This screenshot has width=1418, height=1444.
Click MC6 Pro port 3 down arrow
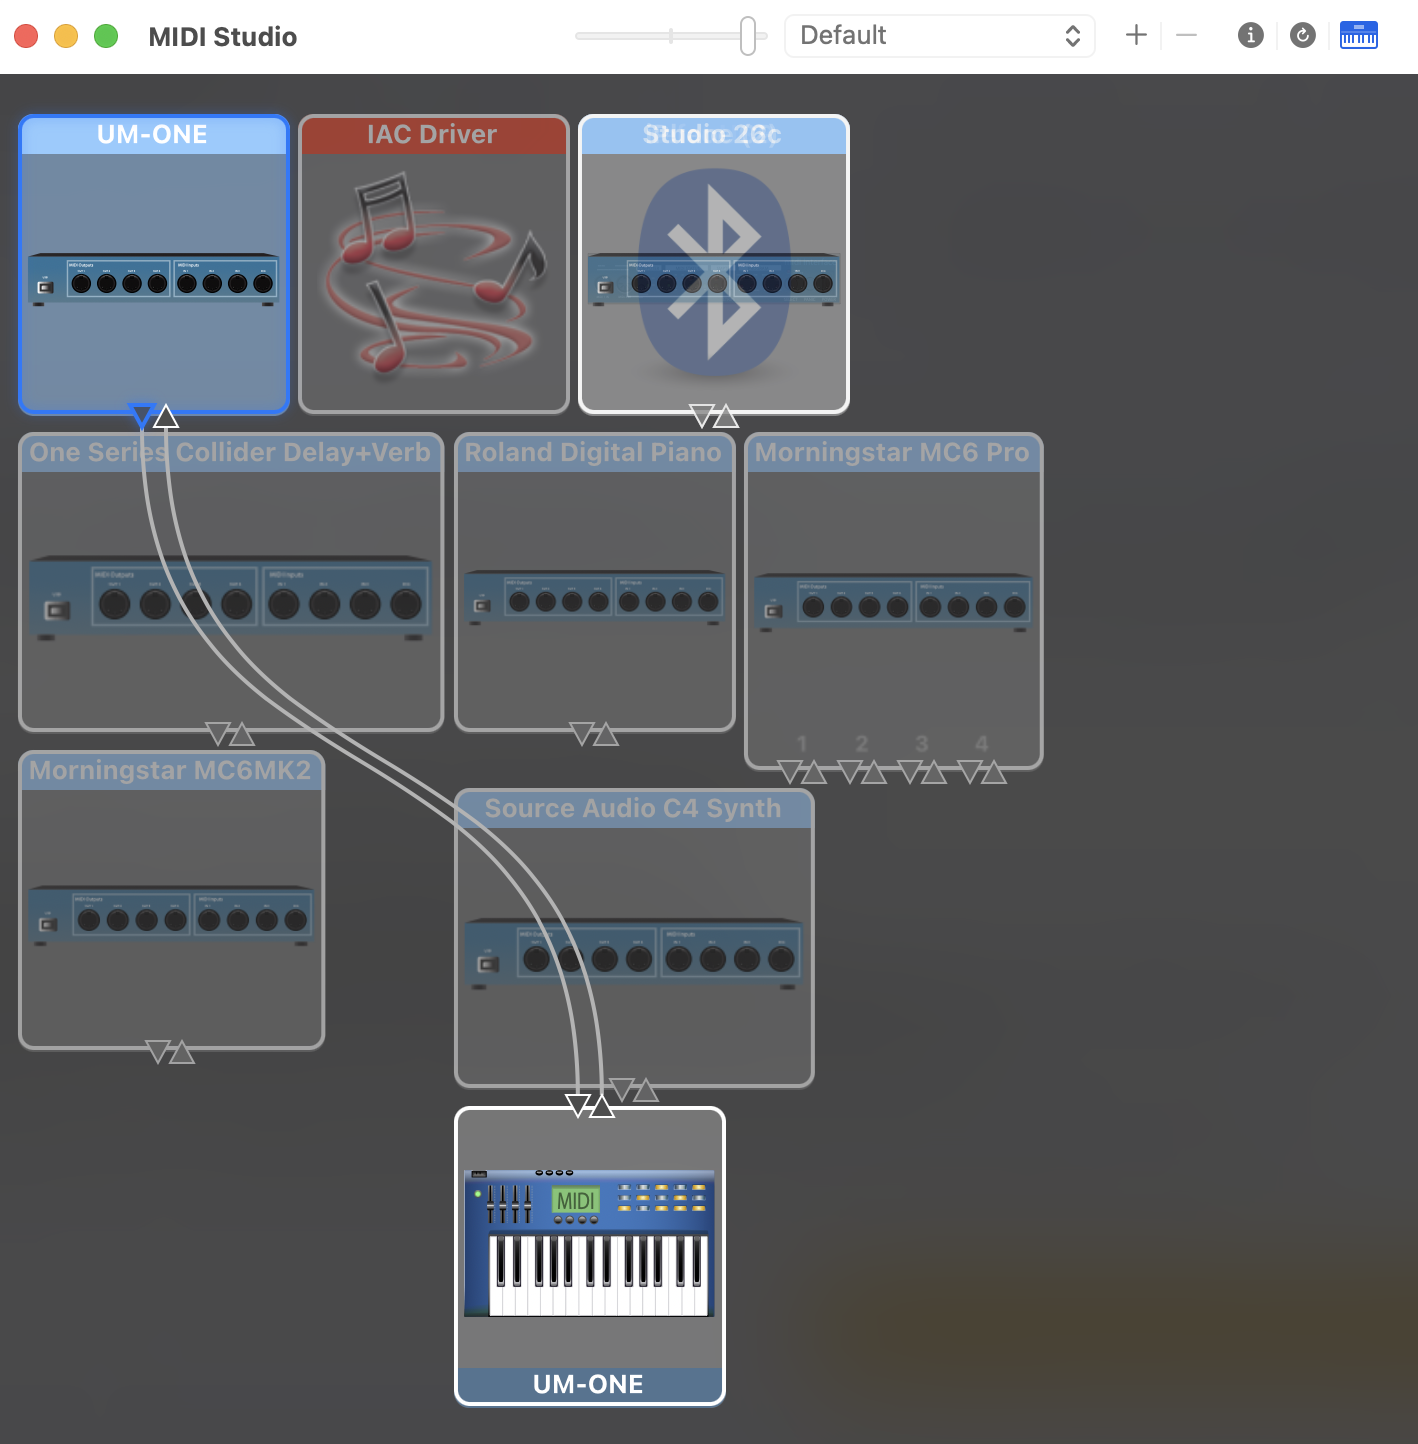910,771
